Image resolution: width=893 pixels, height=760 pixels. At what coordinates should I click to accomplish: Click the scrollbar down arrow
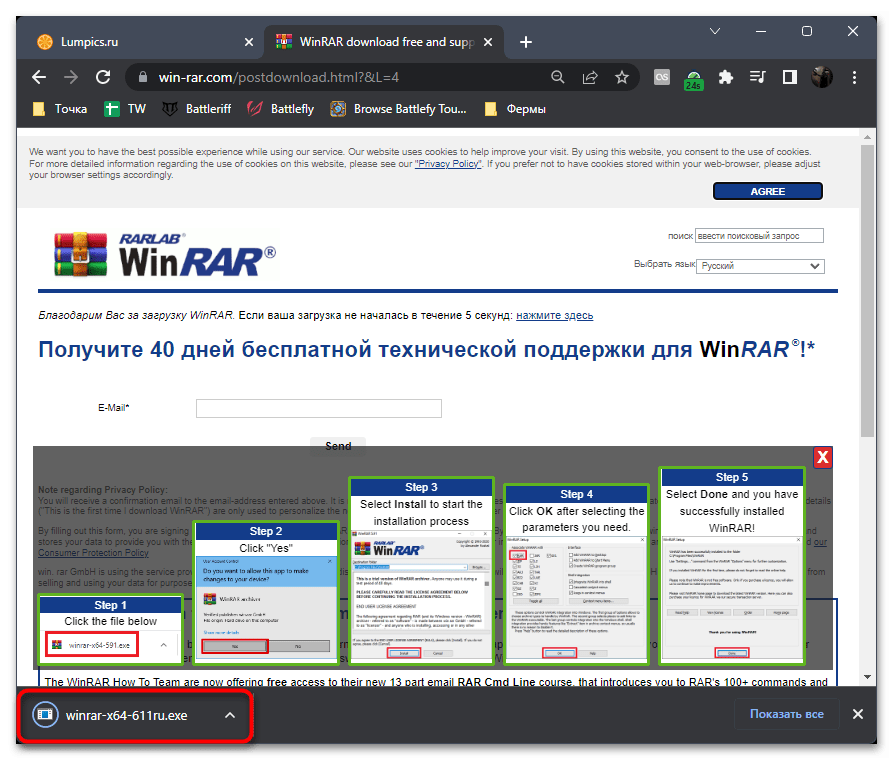pos(867,677)
